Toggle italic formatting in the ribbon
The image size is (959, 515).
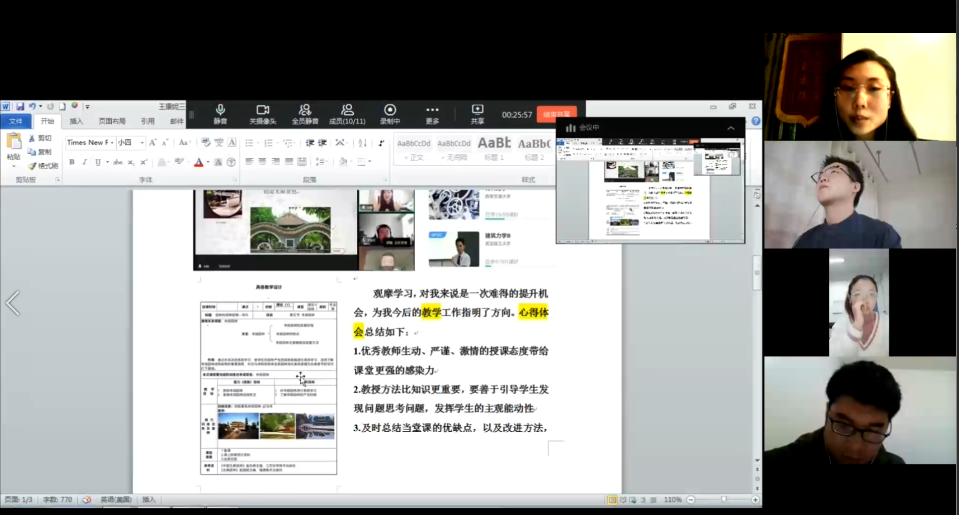click(x=84, y=162)
